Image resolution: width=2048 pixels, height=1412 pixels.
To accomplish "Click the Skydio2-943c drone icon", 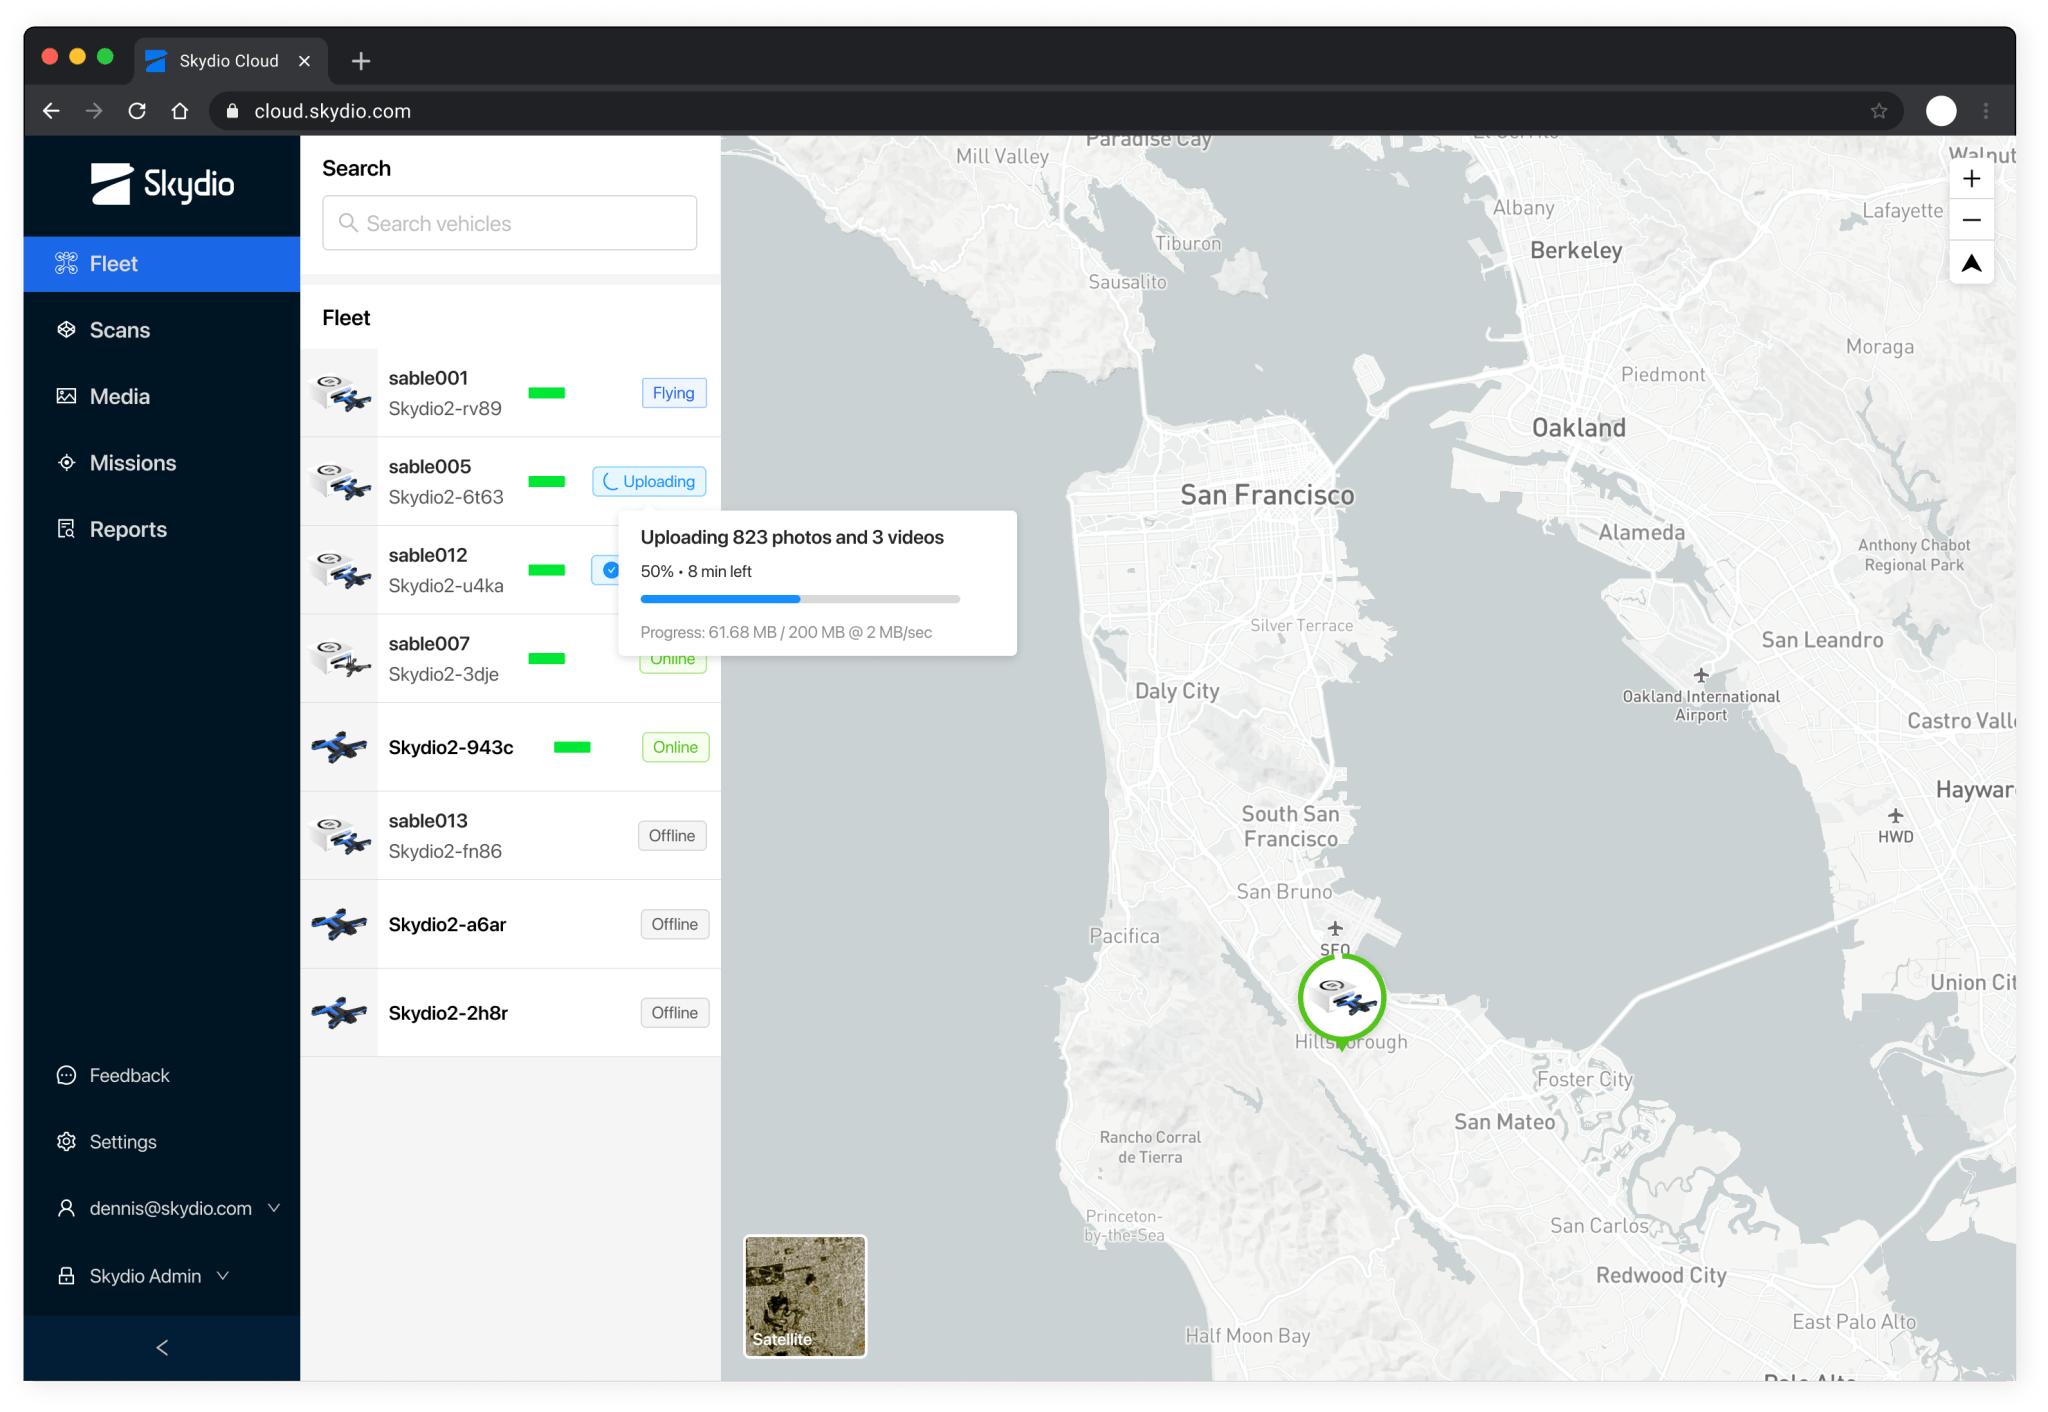I will 340,747.
